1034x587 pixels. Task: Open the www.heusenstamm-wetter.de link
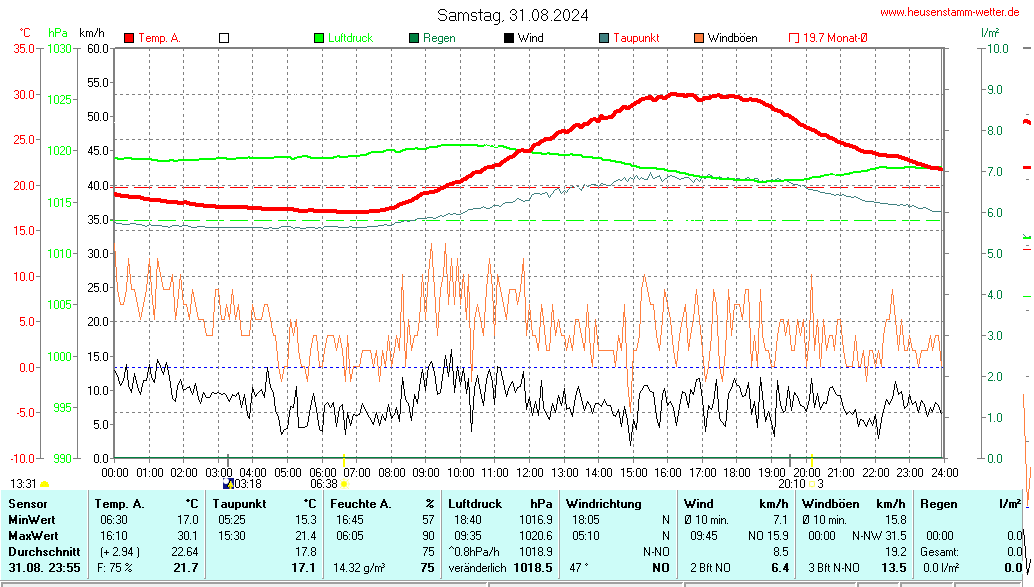(x=954, y=12)
